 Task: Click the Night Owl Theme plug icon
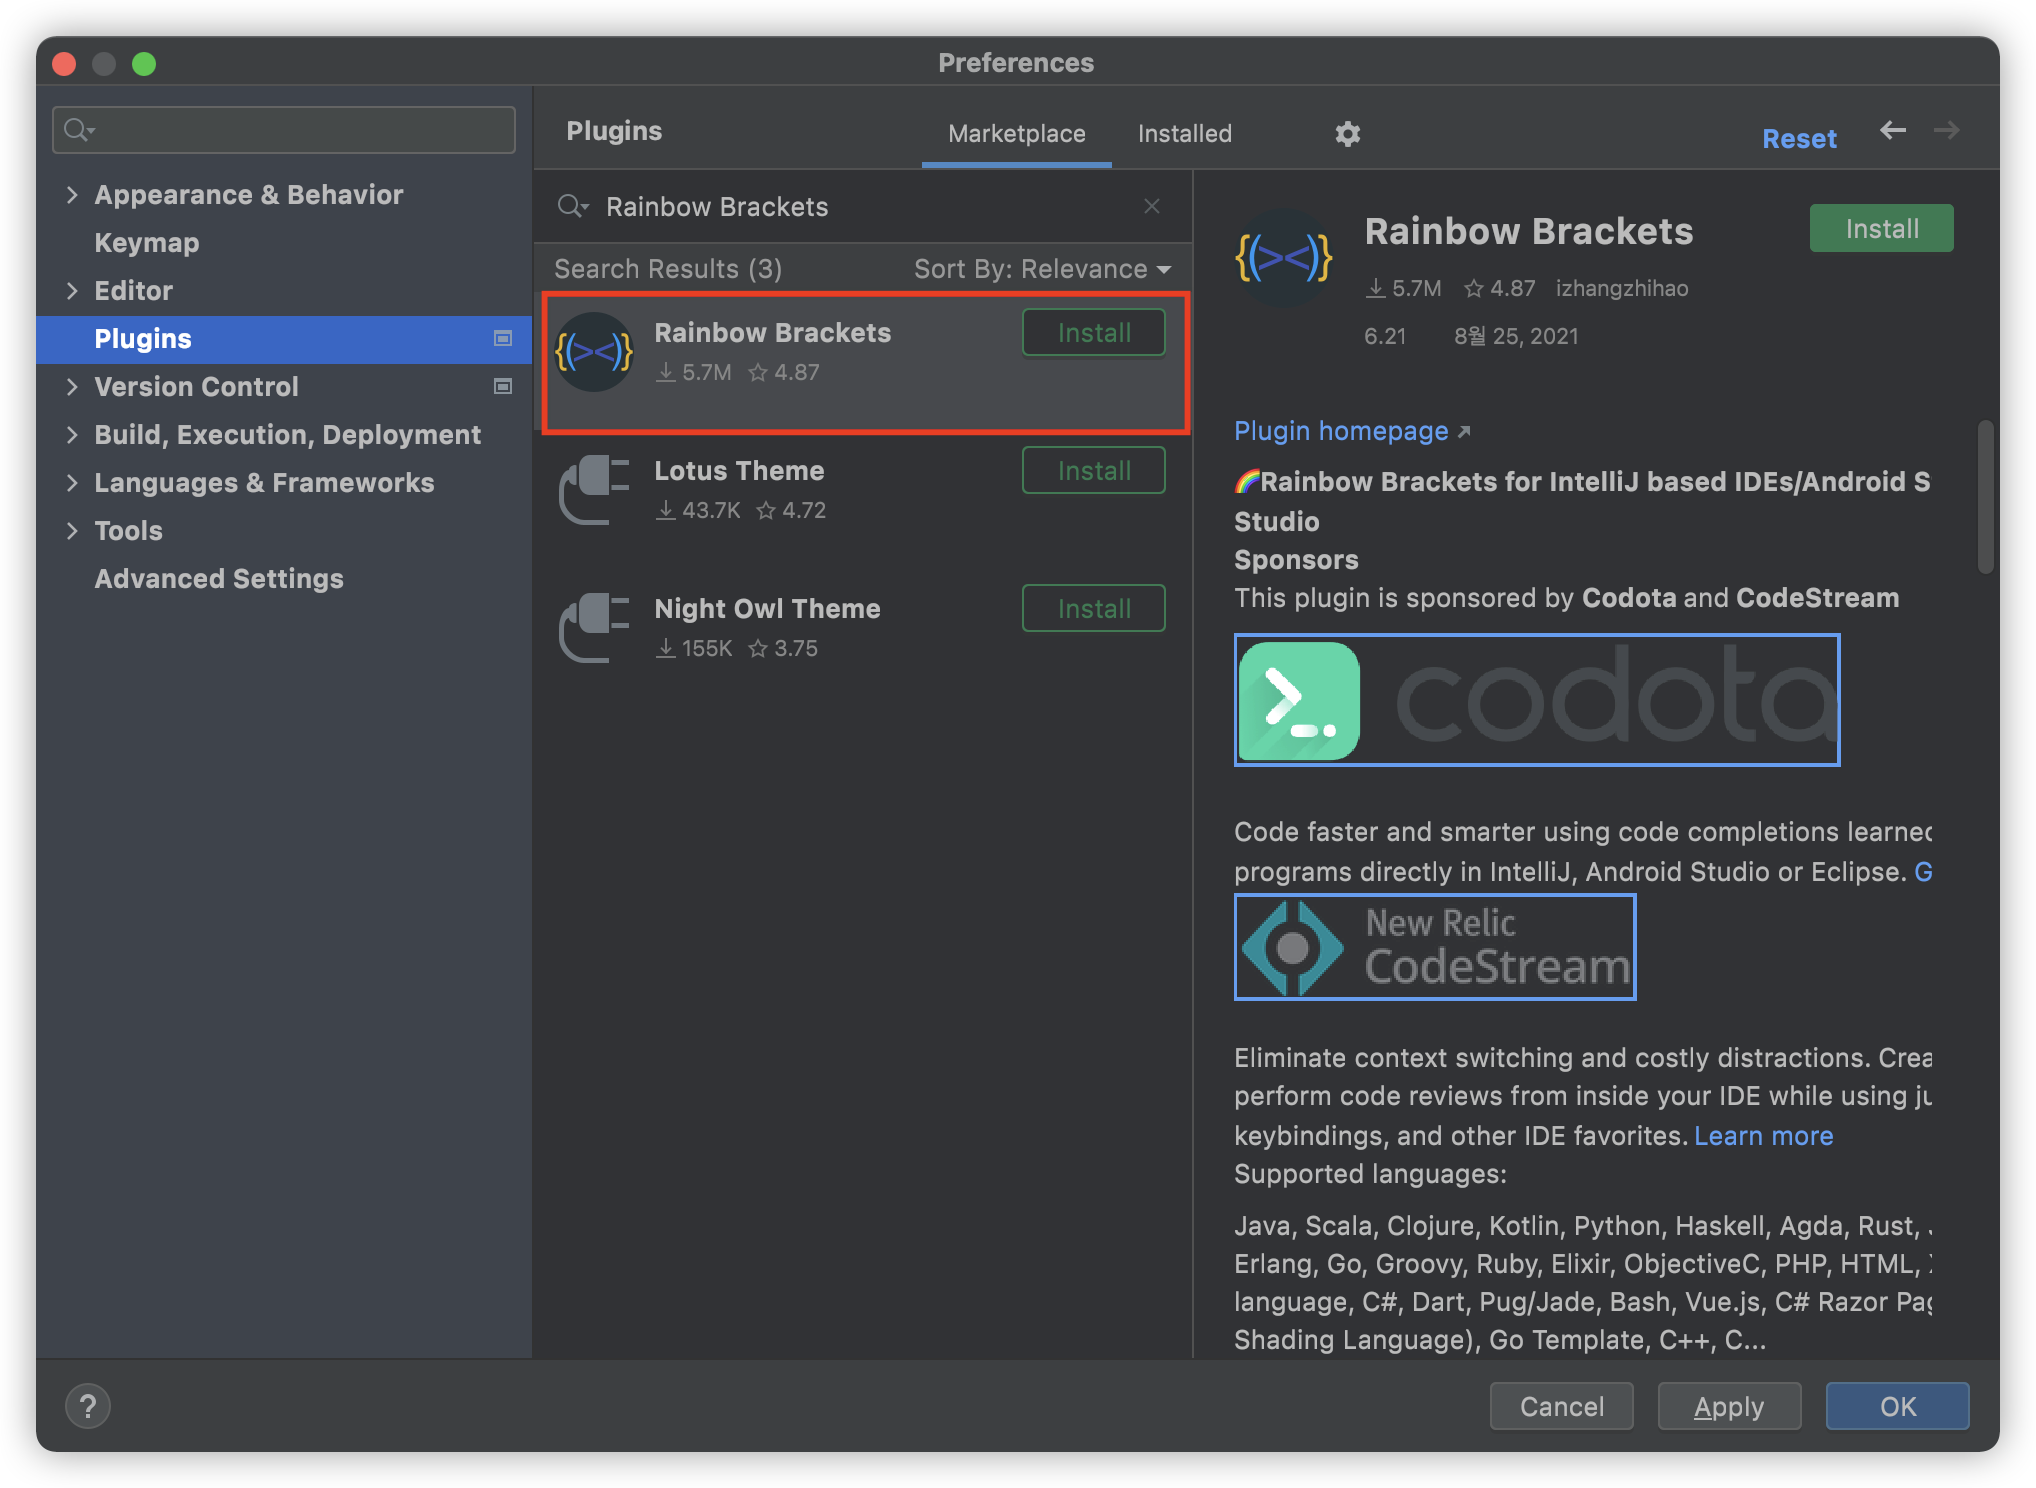pos(594,628)
